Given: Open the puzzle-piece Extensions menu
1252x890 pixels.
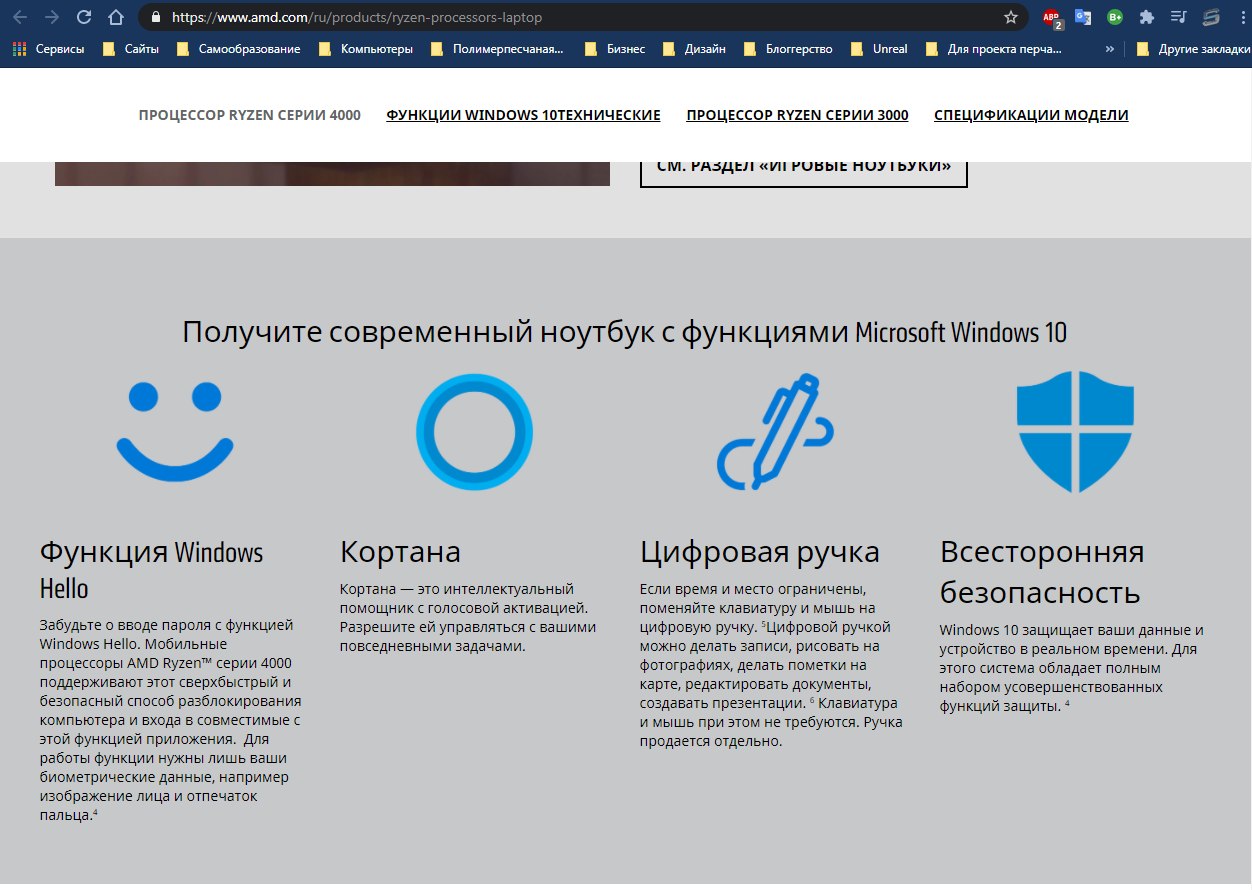Looking at the screenshot, I should [x=1147, y=17].
